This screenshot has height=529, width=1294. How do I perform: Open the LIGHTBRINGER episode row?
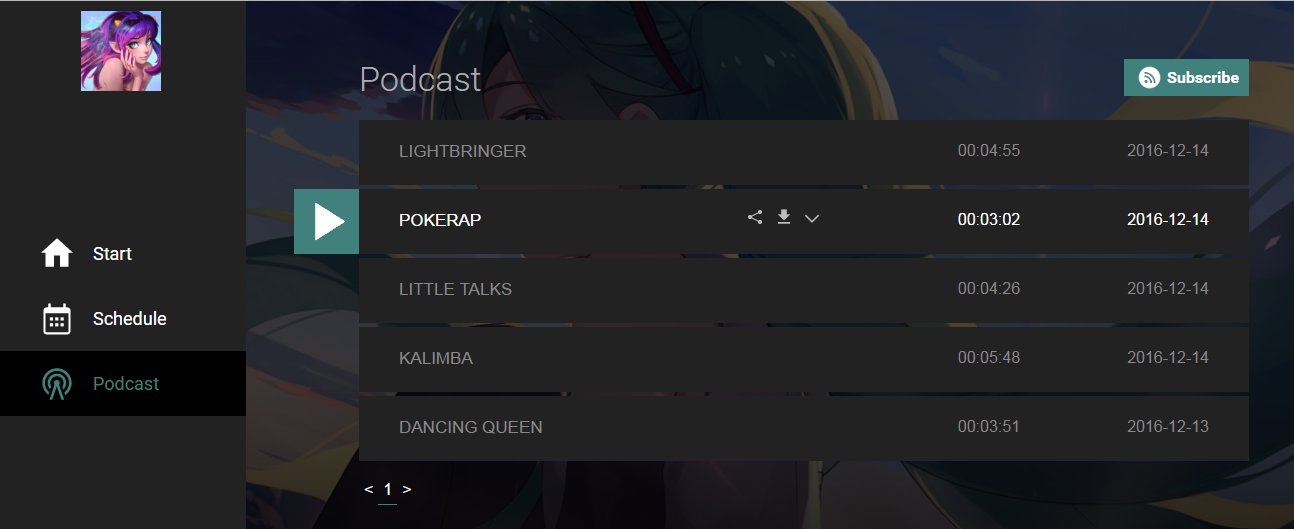pos(804,152)
